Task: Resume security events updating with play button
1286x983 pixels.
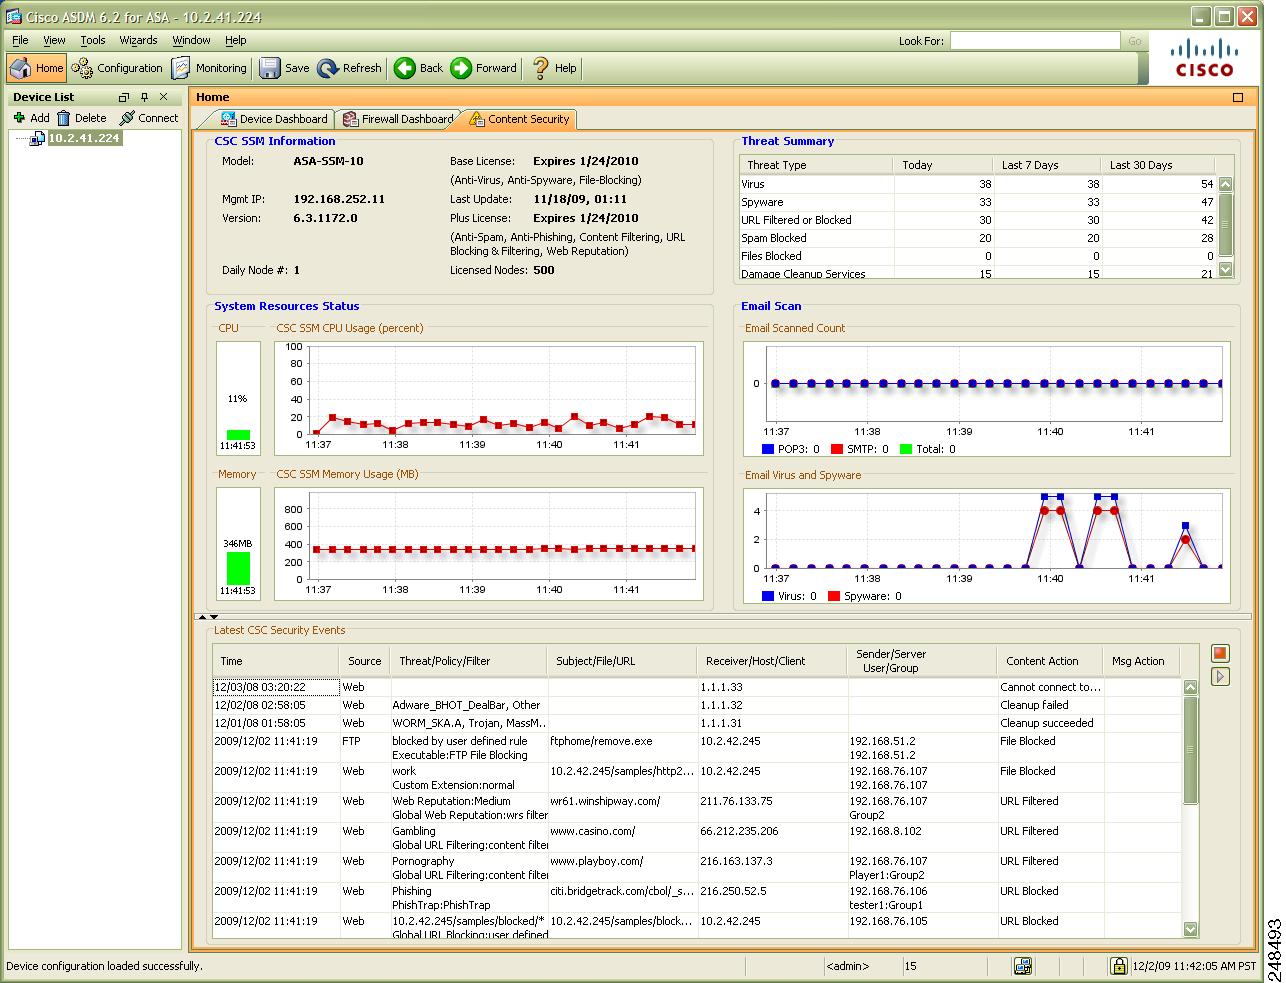Action: tap(1220, 677)
